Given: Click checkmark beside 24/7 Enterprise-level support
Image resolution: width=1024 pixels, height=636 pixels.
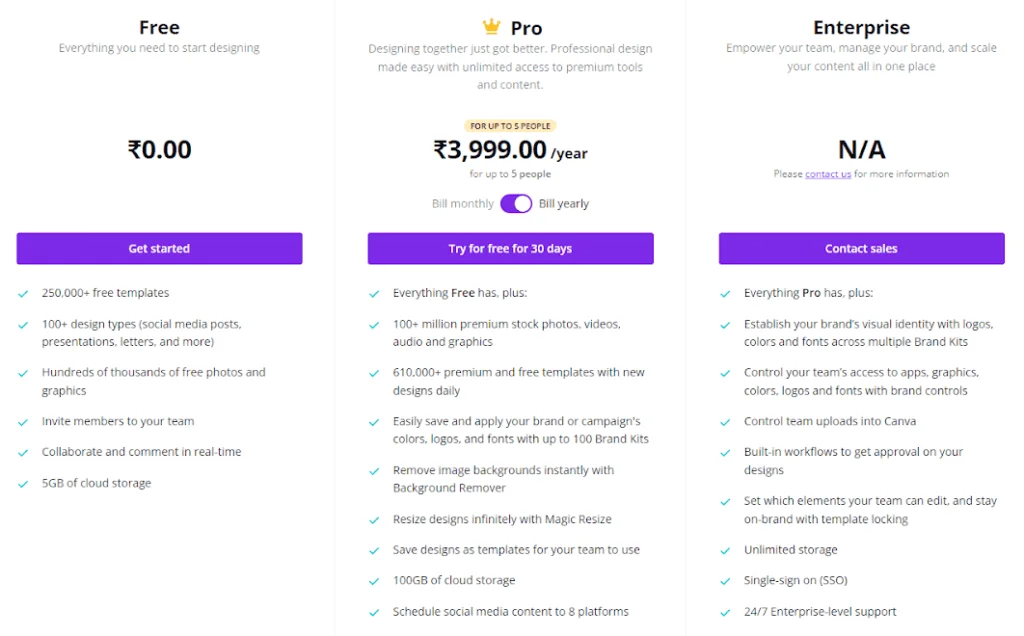Looking at the screenshot, I should [725, 612].
